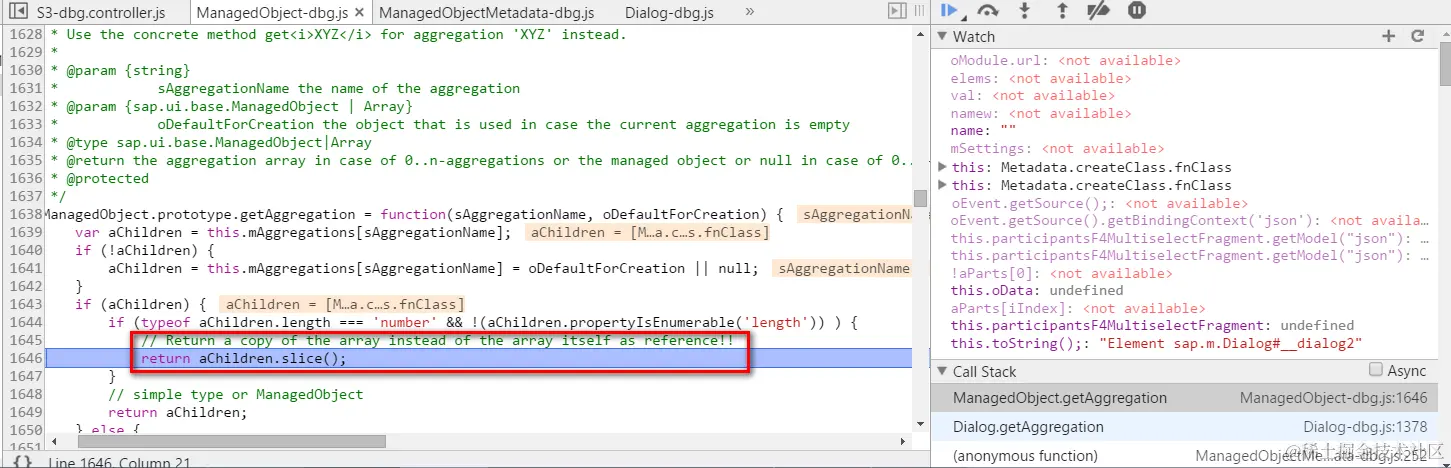Close the ManagedObject-dbg.js tab

click(360, 13)
